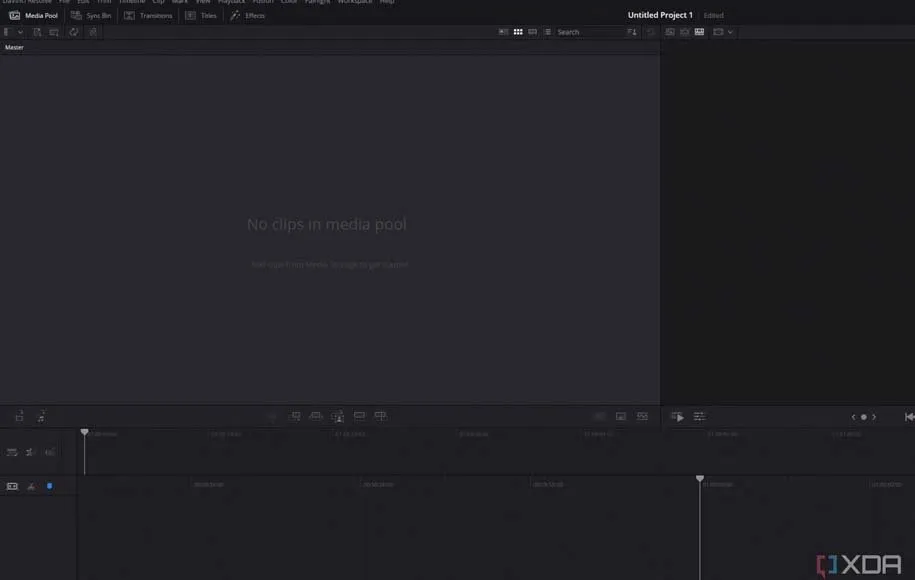Click the playhead on the lower timeline
Viewport: 915px width, 580px height.
tap(700, 479)
